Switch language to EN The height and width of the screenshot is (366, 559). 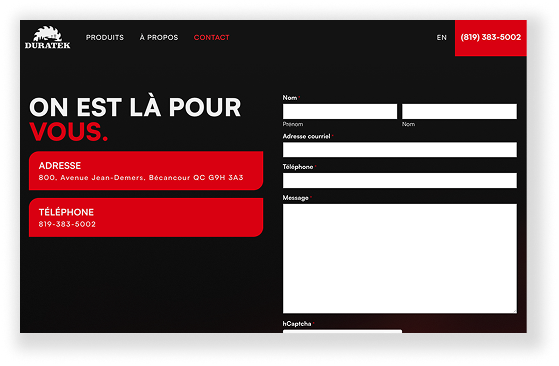coord(442,37)
